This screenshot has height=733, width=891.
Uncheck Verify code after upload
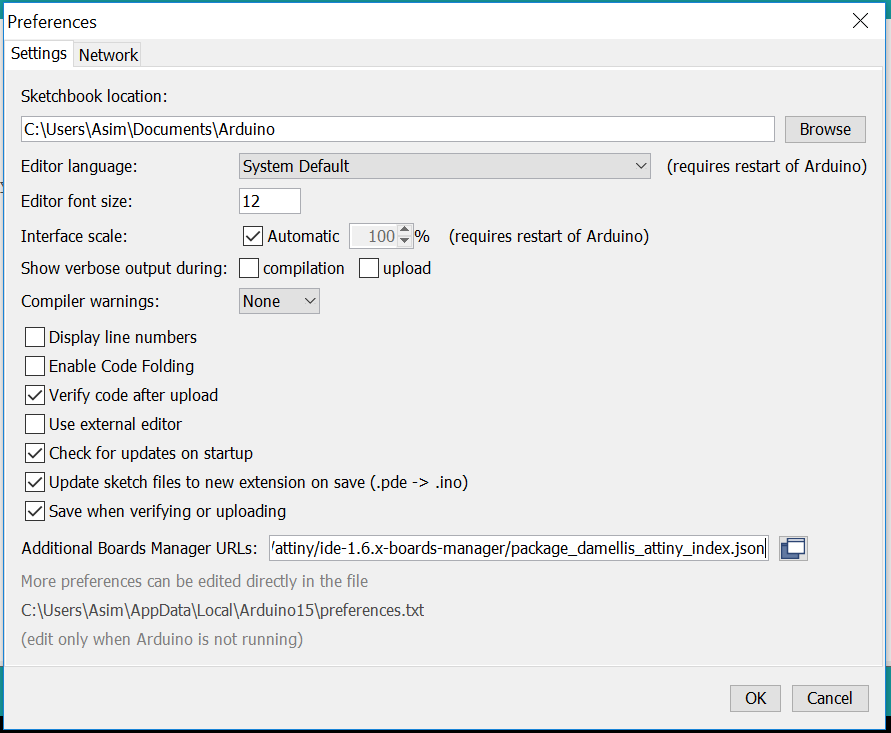(35, 395)
